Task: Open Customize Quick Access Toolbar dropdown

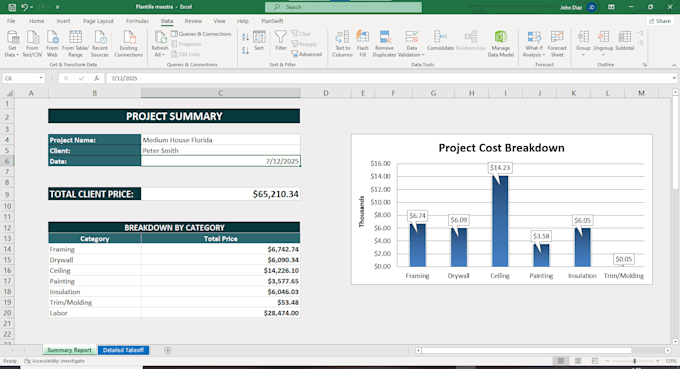Action: tap(57, 7)
